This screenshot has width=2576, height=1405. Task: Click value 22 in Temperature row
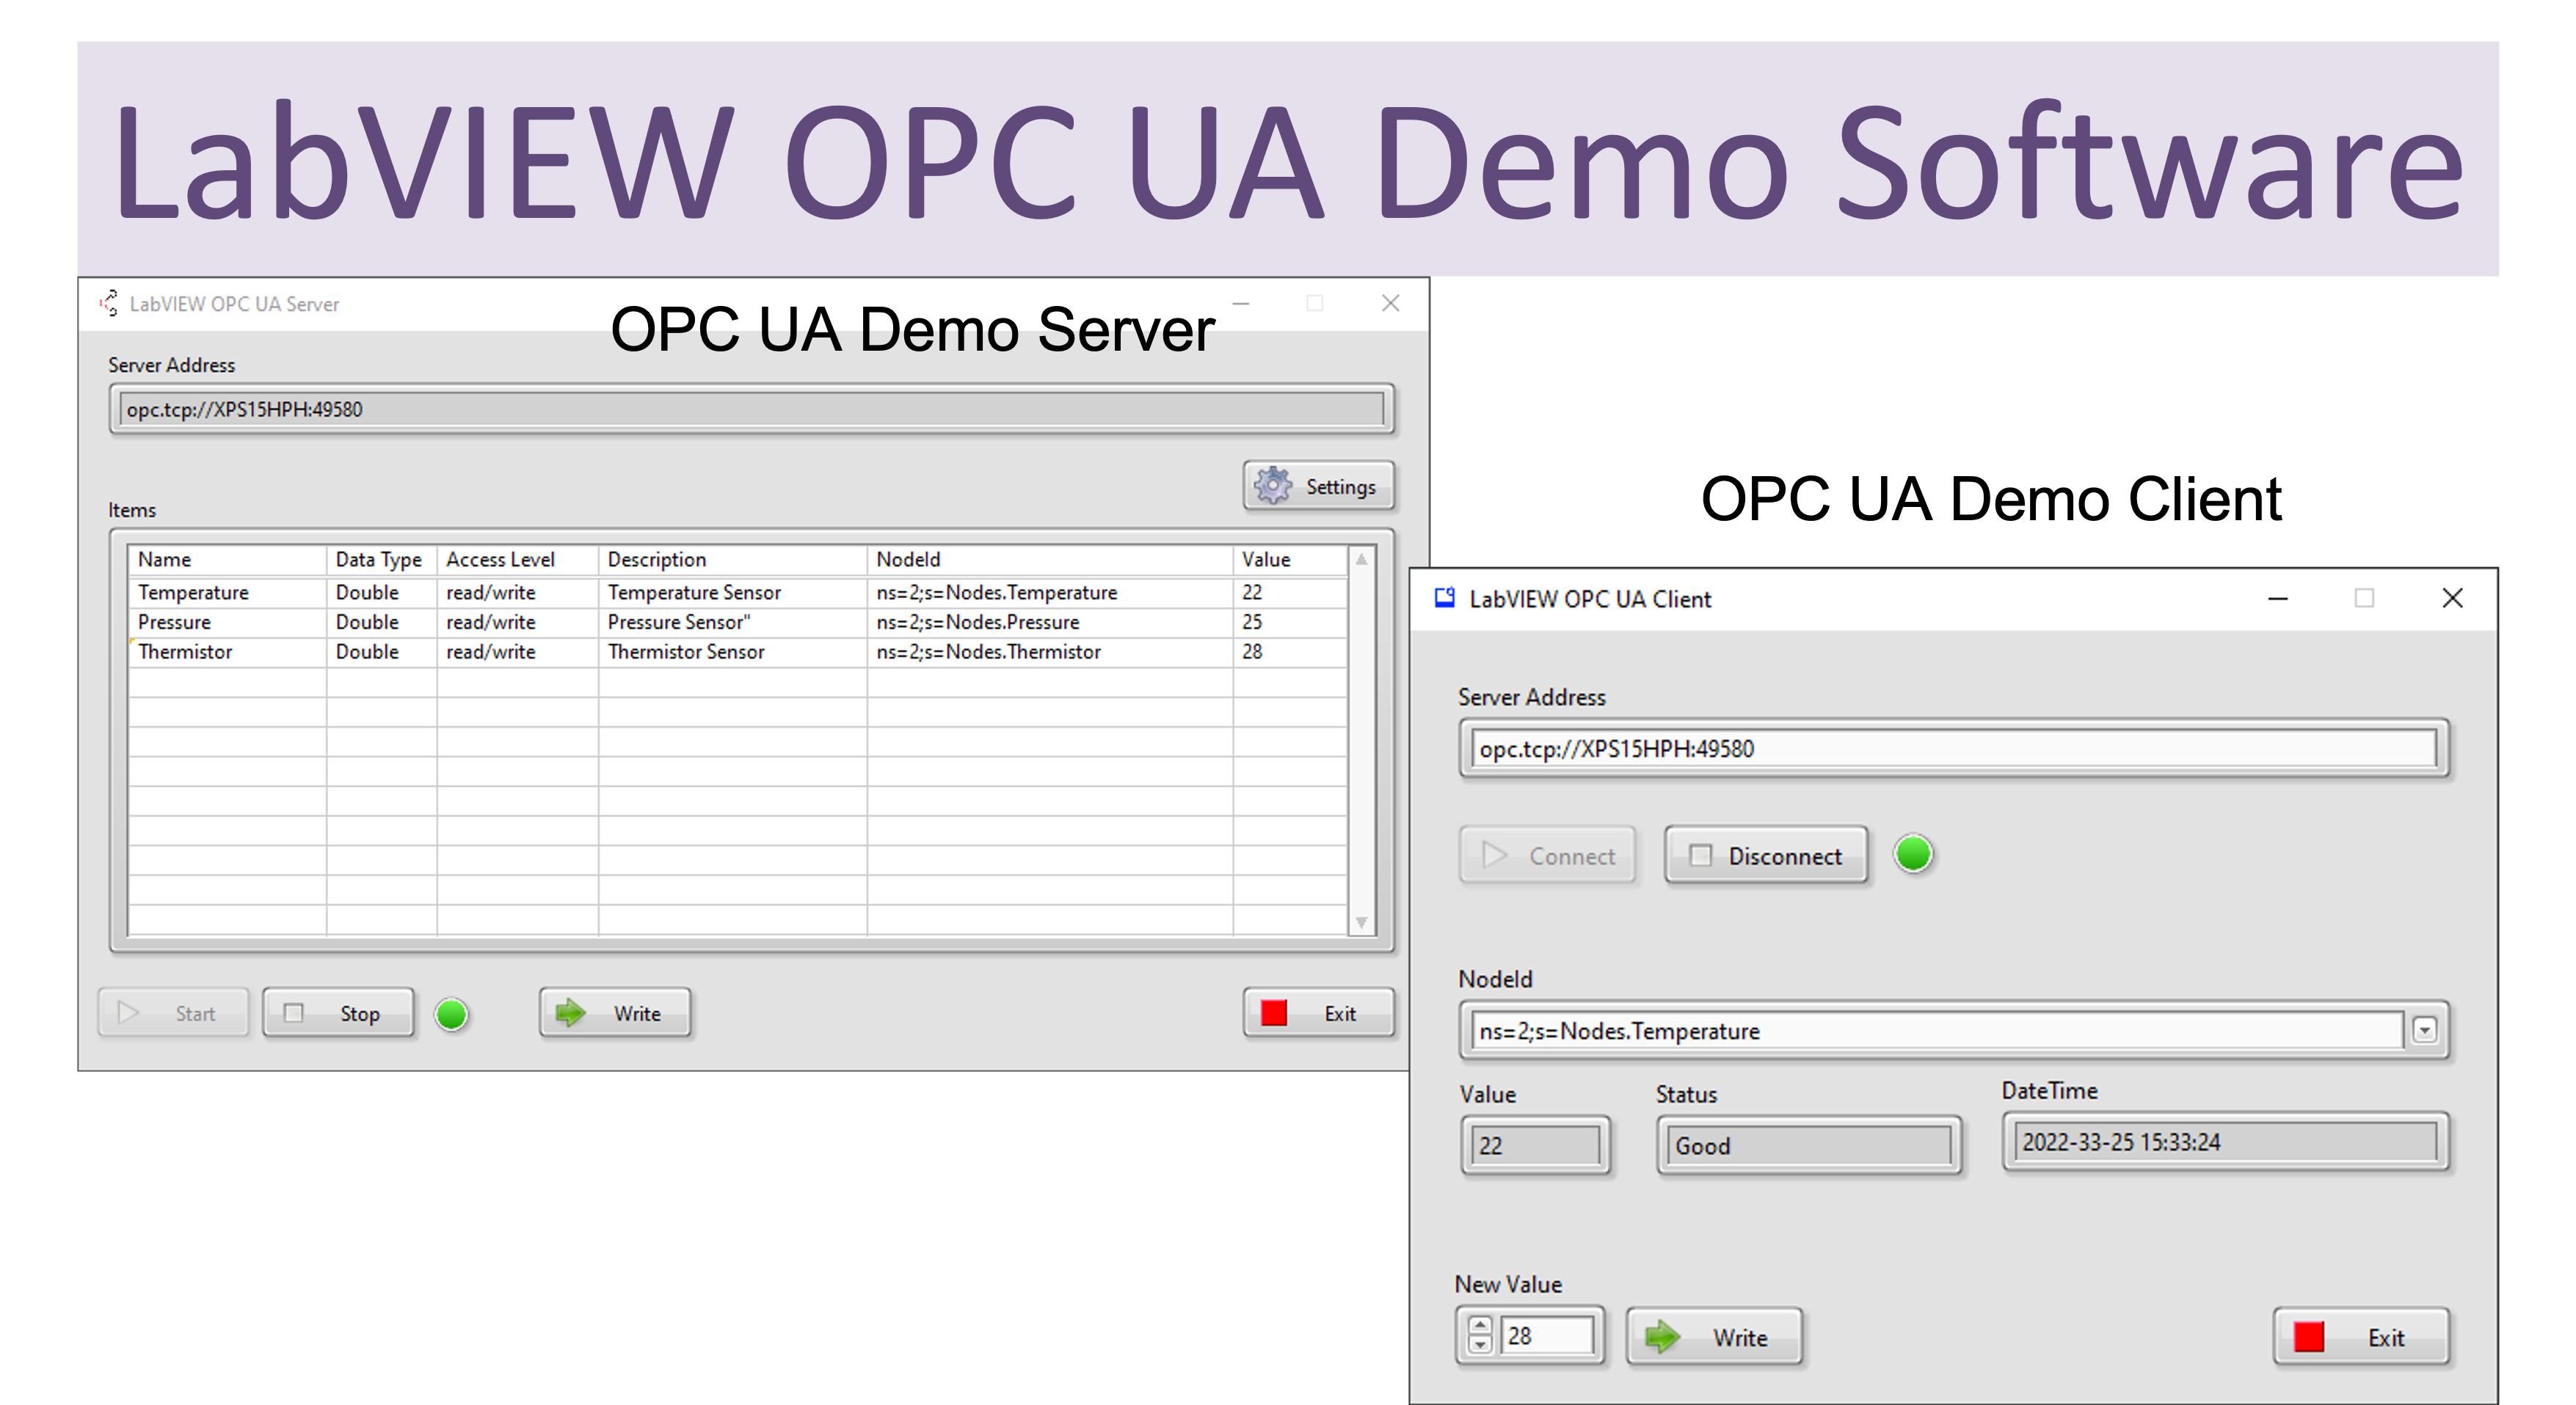(1290, 592)
